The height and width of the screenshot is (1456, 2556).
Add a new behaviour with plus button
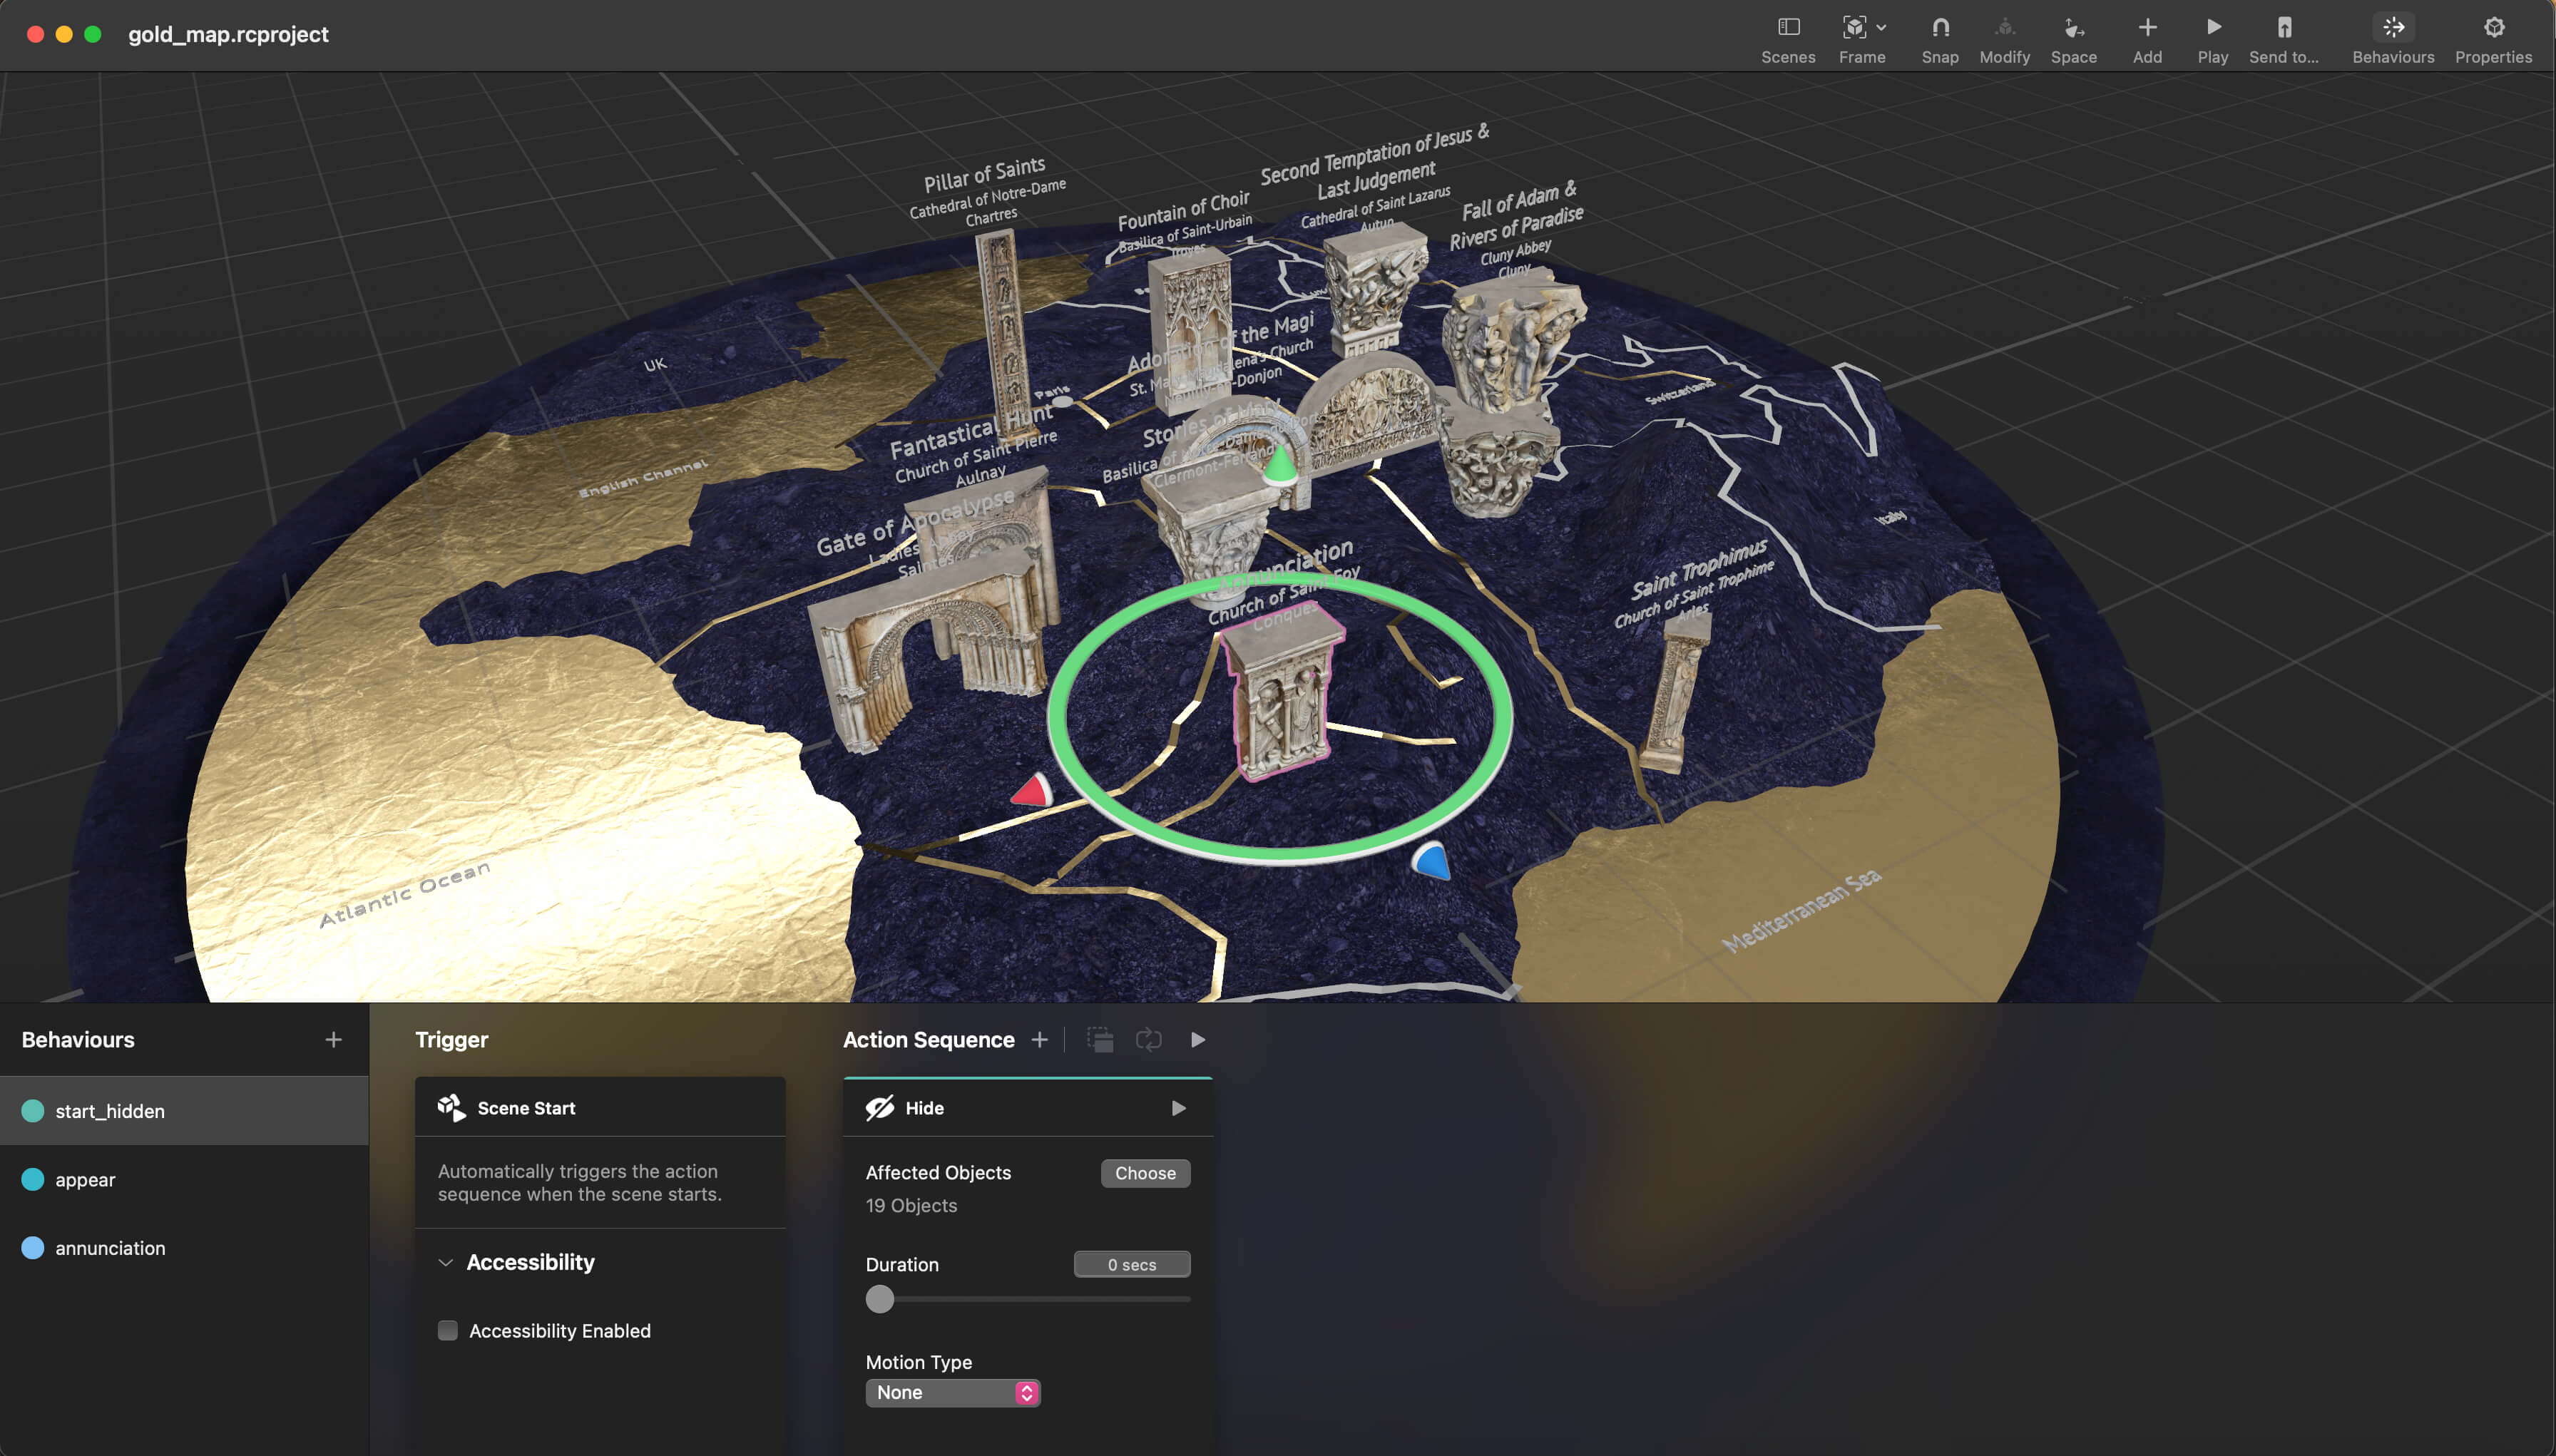click(333, 1040)
